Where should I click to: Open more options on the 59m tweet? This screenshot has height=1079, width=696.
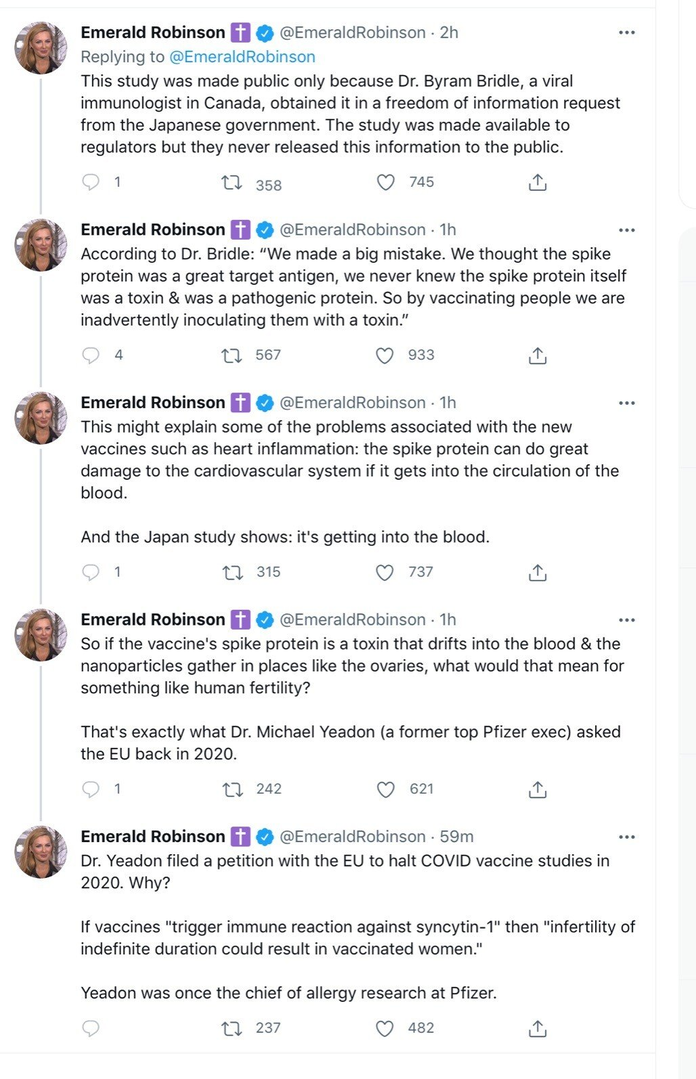627,836
